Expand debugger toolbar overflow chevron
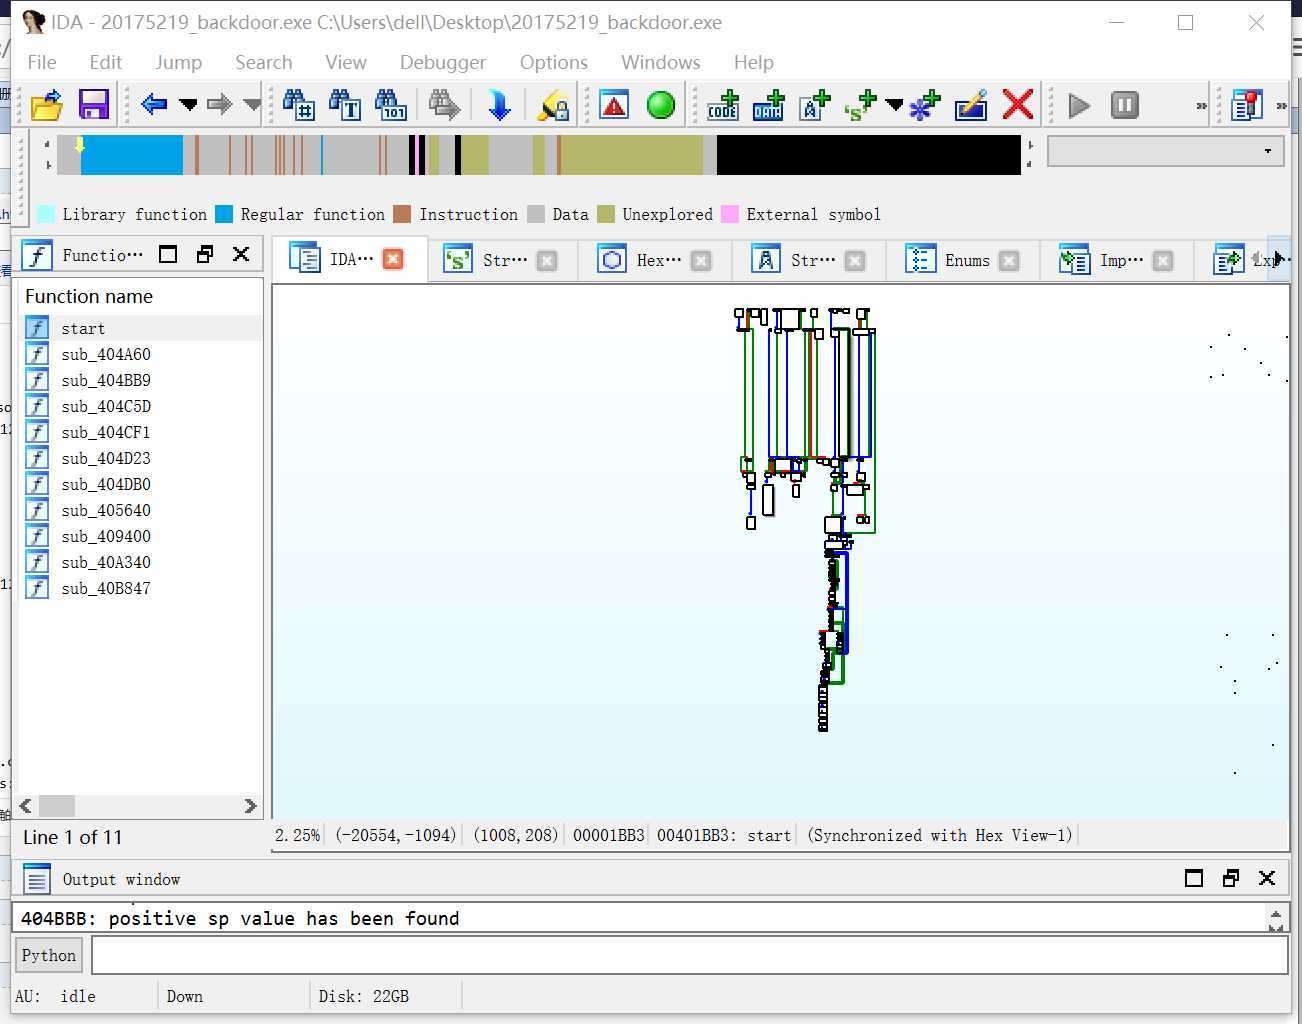This screenshot has width=1302, height=1024. click(1201, 105)
